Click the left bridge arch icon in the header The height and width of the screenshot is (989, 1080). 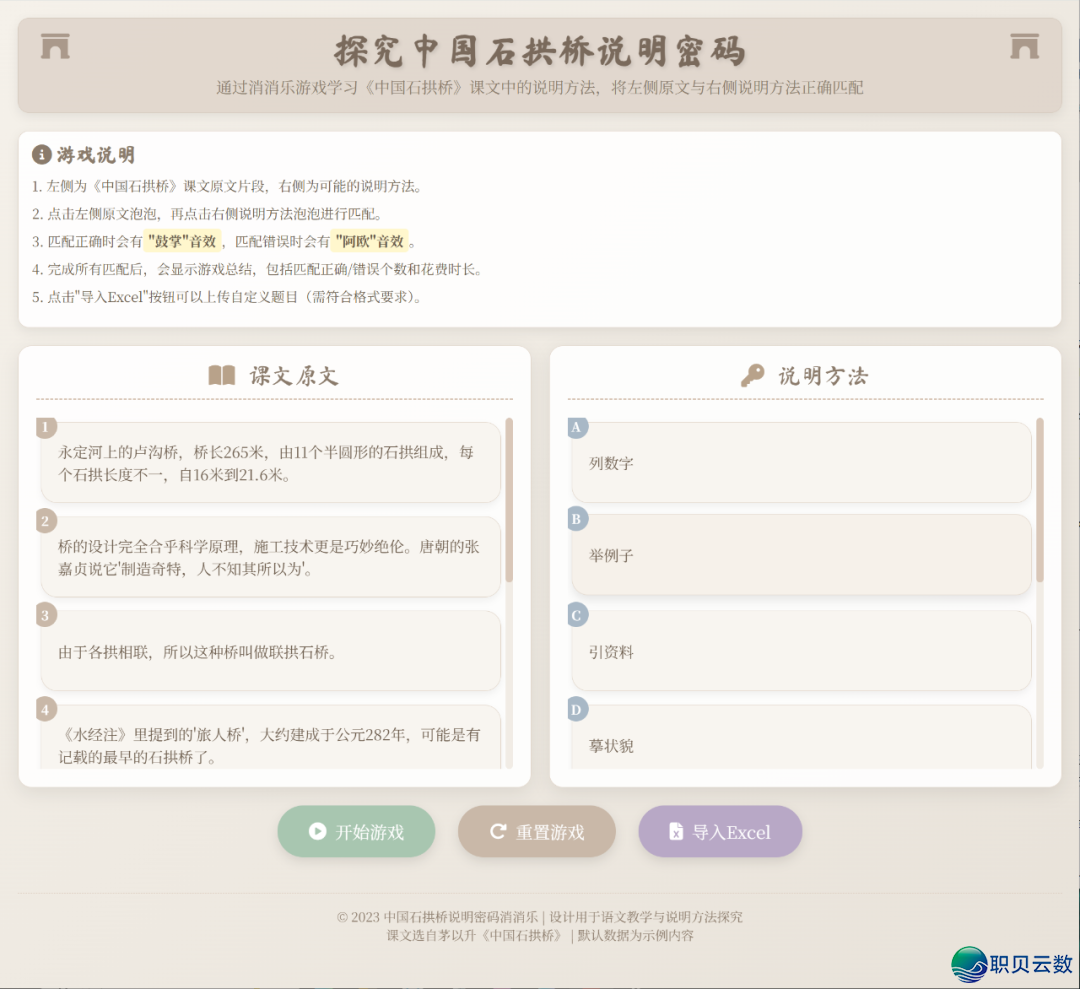54,46
